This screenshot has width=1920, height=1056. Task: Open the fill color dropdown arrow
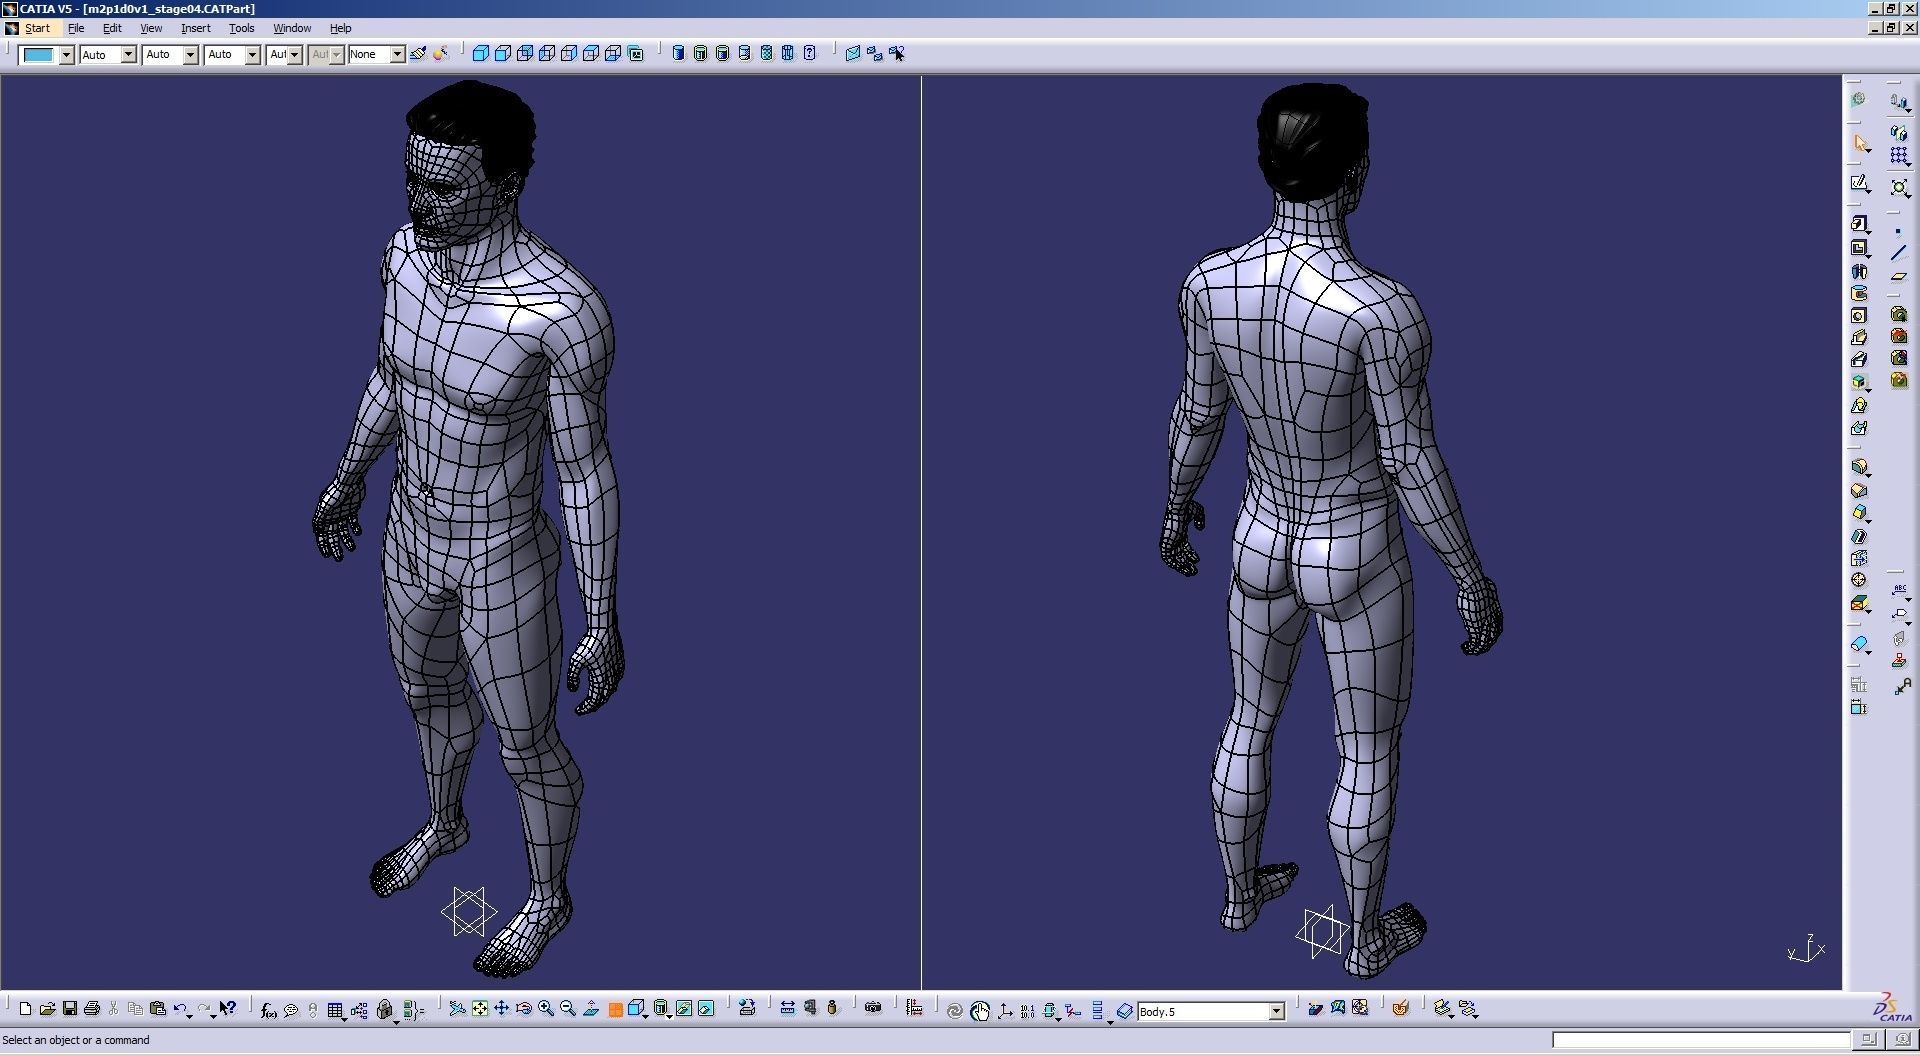[67, 55]
